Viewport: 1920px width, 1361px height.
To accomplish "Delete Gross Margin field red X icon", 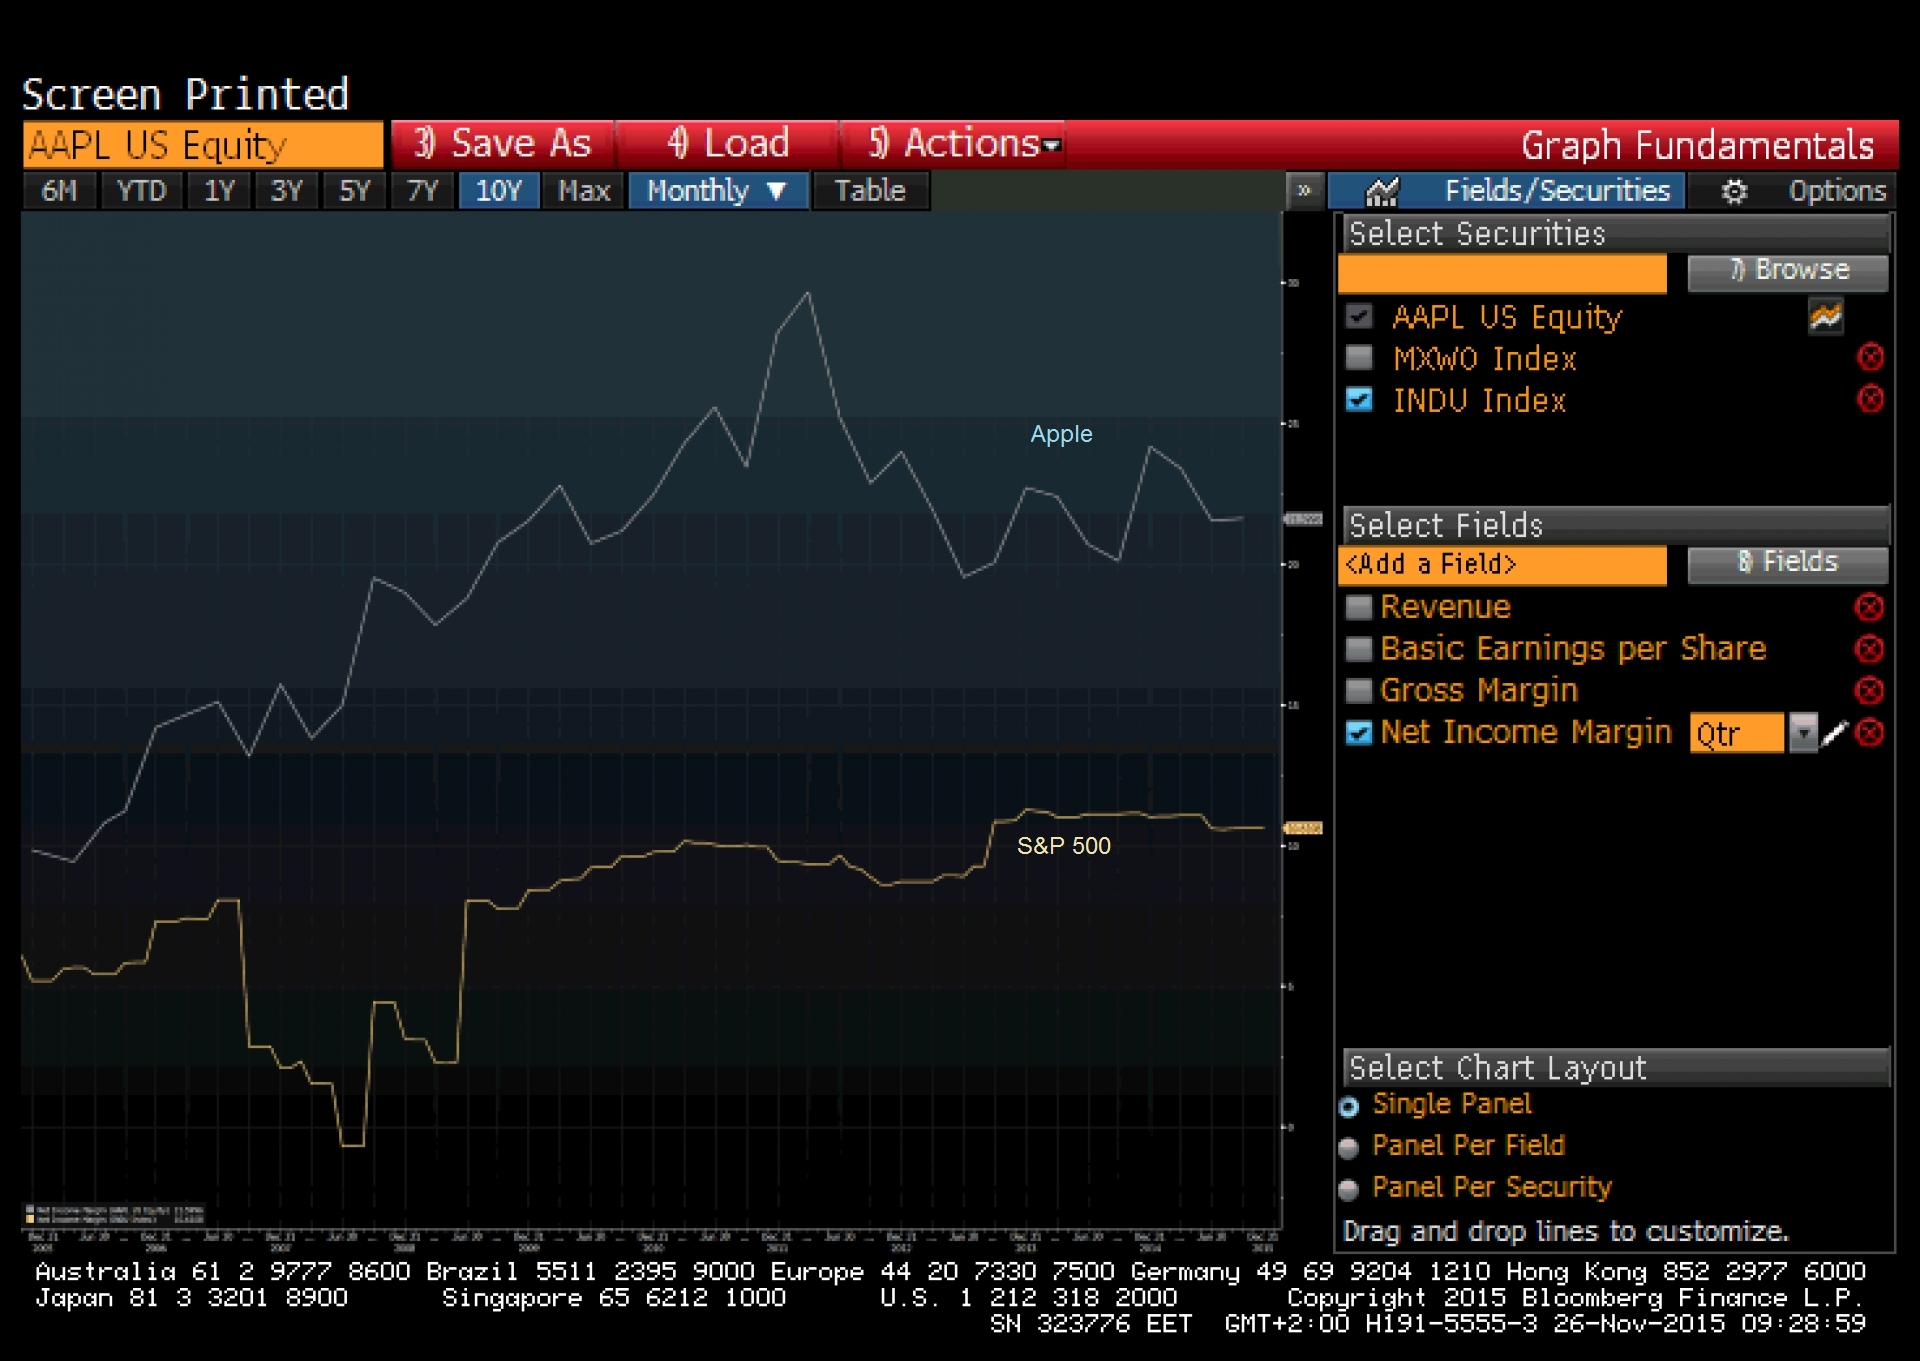I will [x=1869, y=690].
